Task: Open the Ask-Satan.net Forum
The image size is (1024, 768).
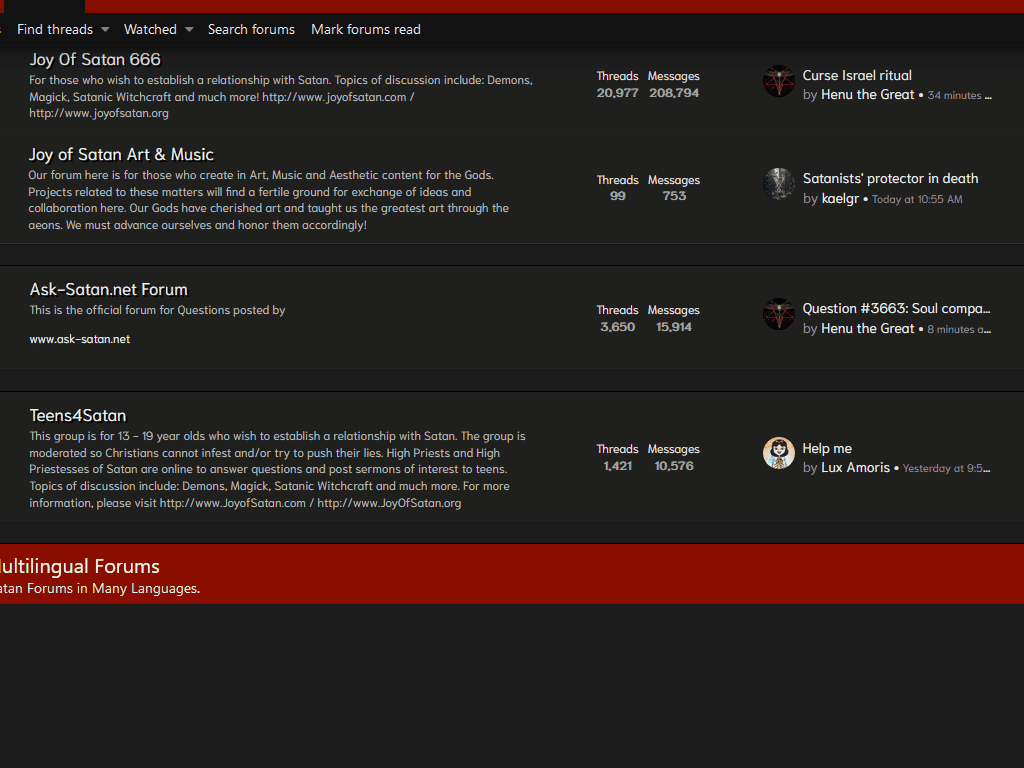Action: click(108, 289)
